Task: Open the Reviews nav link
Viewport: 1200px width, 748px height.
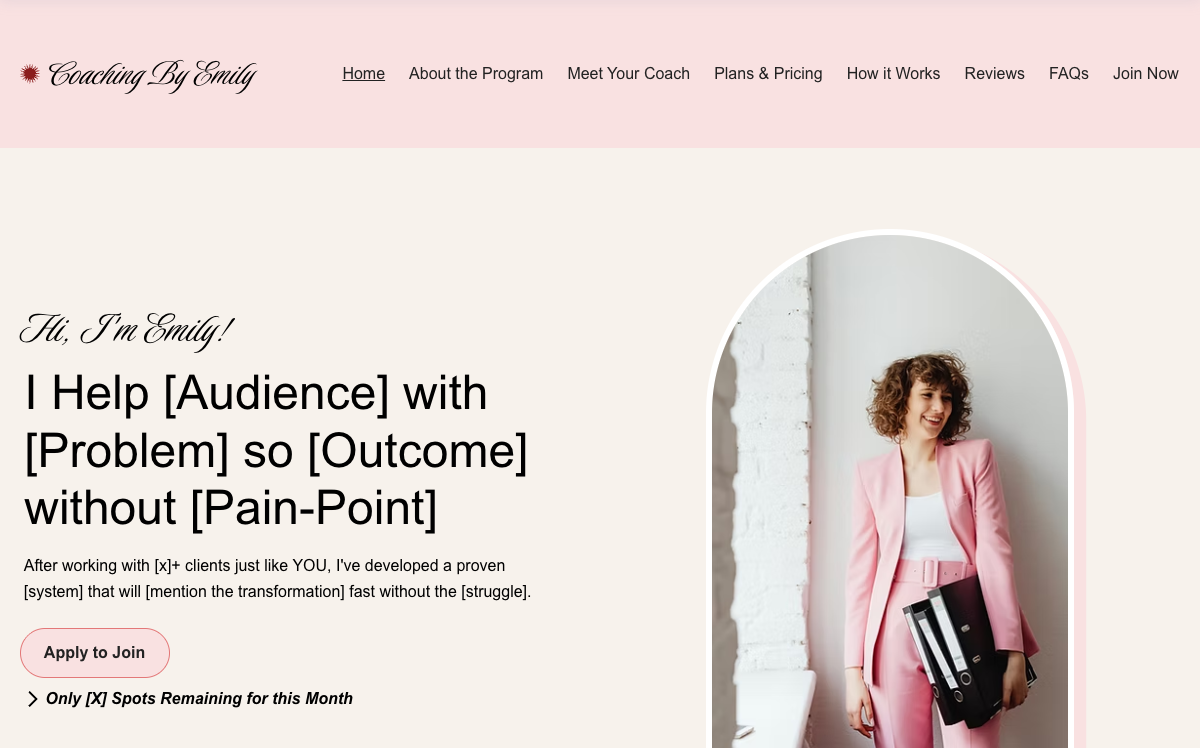Action: 994,73
